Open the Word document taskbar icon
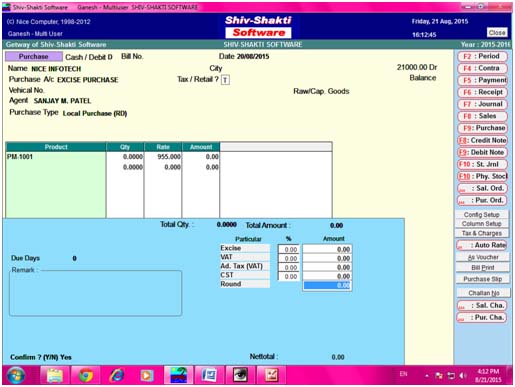This screenshot has height=387, width=515. click(x=209, y=375)
